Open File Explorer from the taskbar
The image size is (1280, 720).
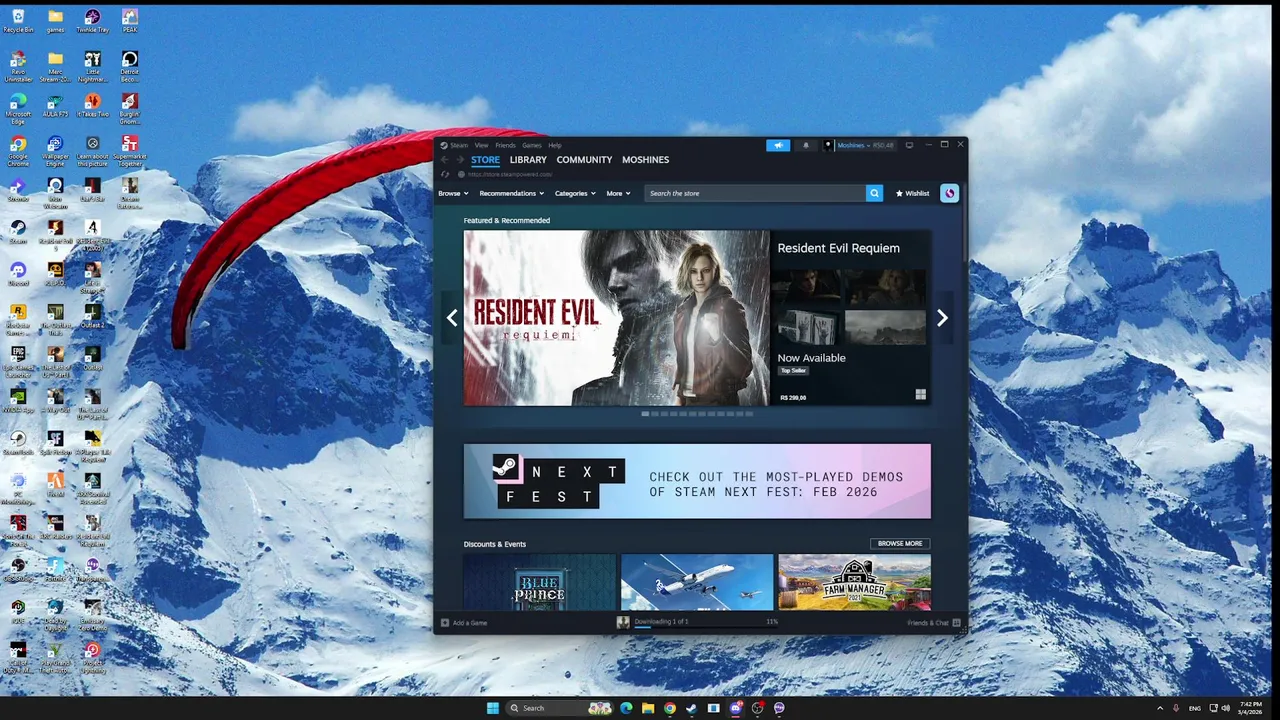tap(648, 708)
